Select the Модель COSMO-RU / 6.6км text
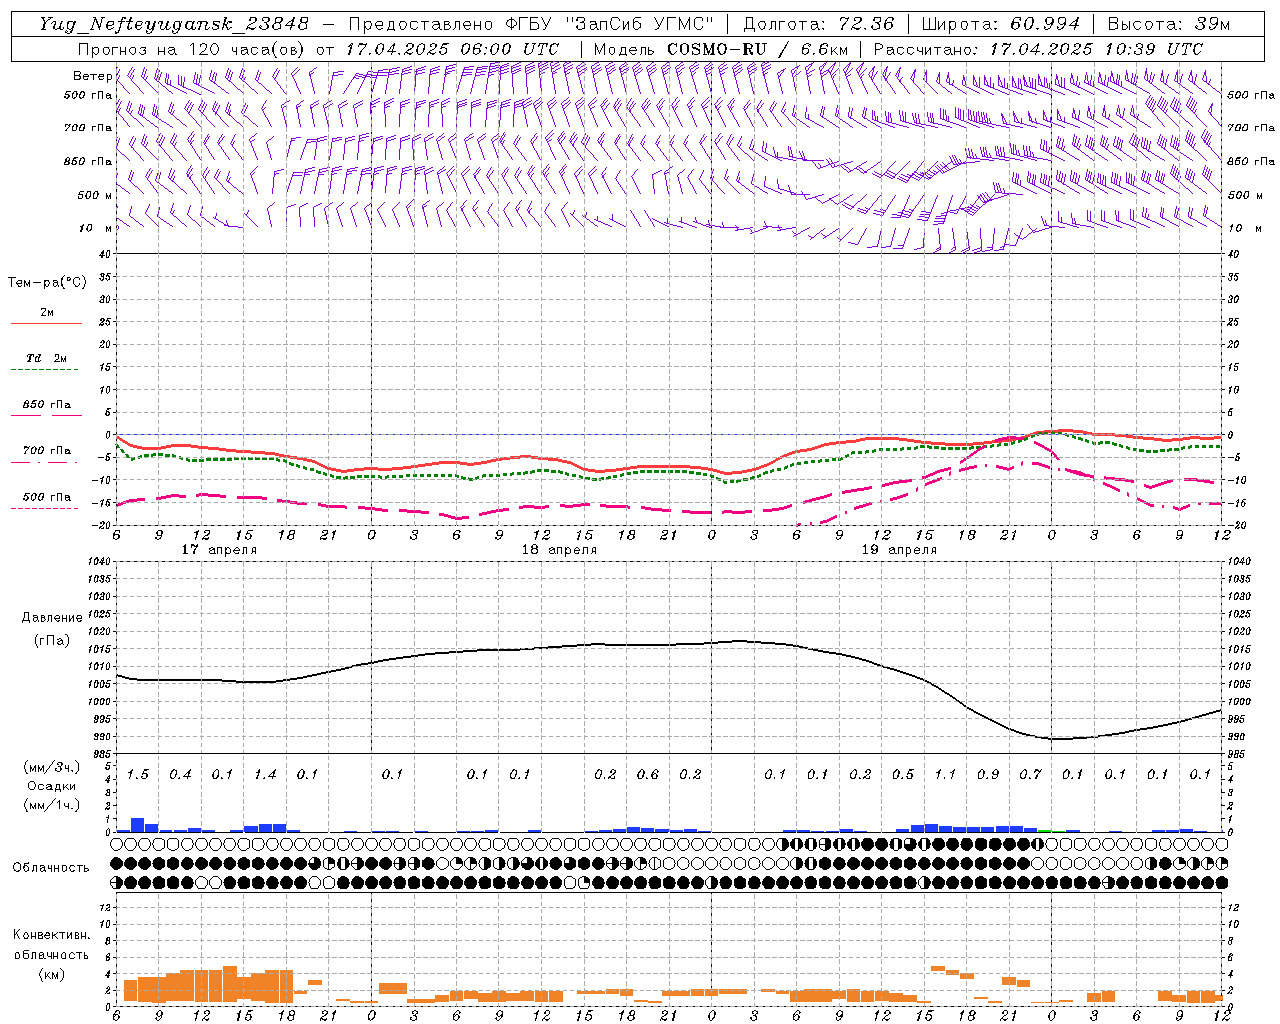 [x=721, y=49]
